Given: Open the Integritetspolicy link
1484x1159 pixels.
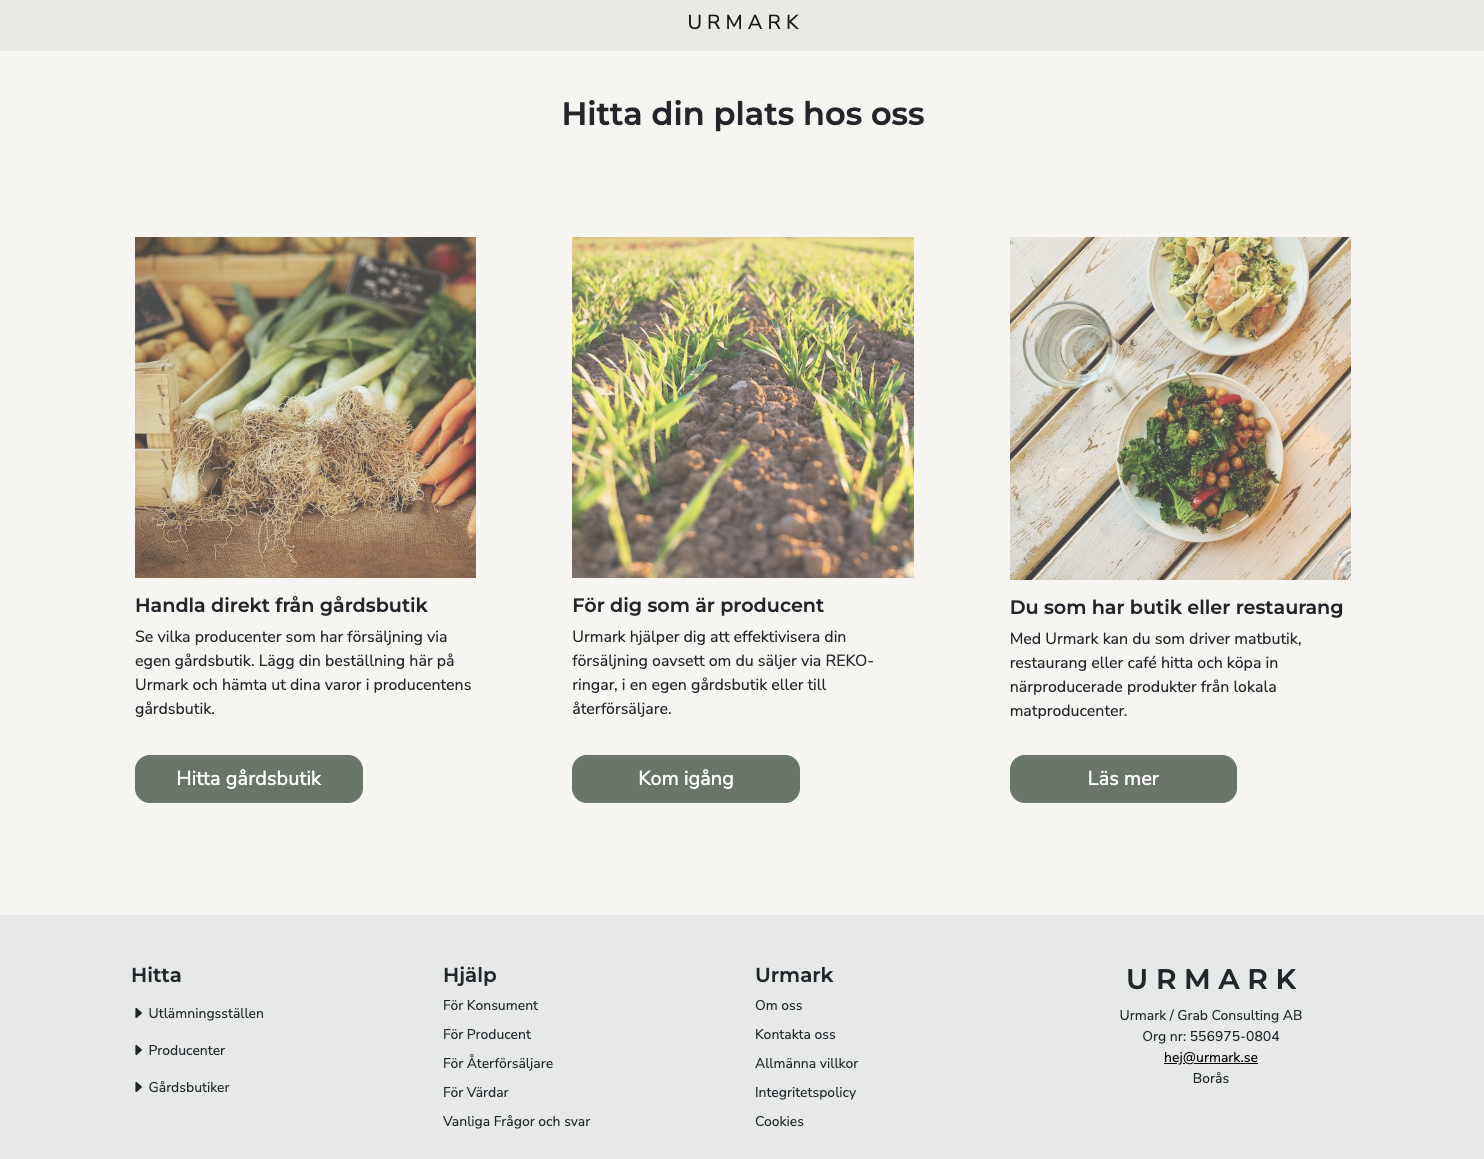Looking at the screenshot, I should tap(805, 1092).
